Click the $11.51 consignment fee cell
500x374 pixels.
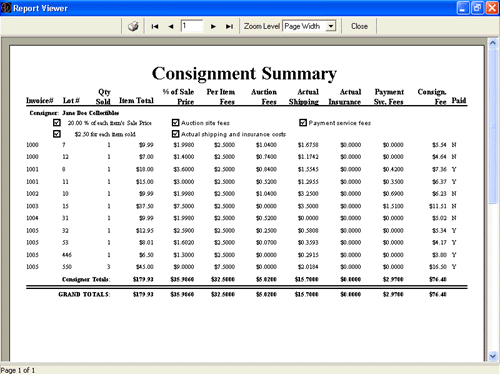tap(438, 206)
